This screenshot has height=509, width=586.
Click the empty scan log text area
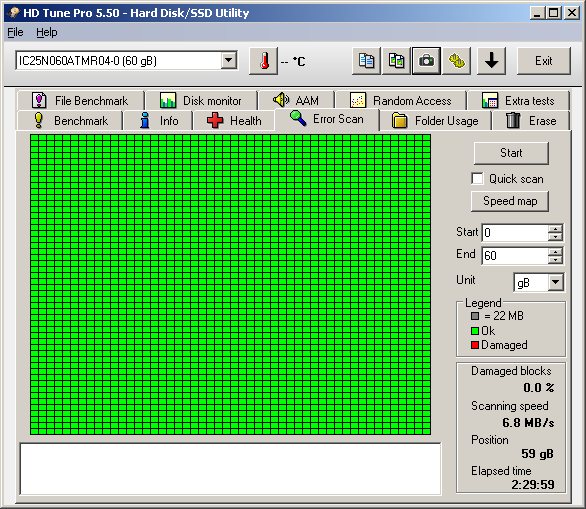(x=230, y=469)
